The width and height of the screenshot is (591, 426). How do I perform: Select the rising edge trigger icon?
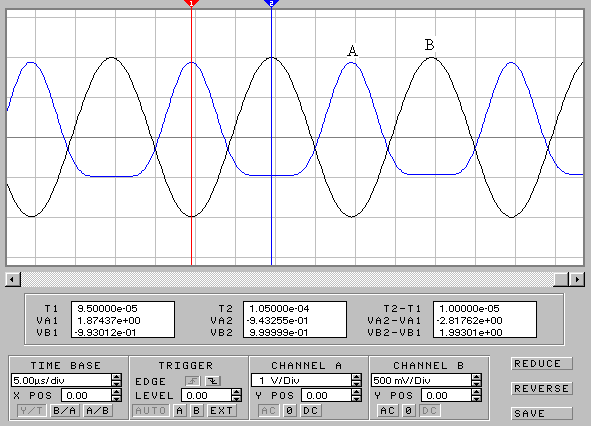click(193, 381)
